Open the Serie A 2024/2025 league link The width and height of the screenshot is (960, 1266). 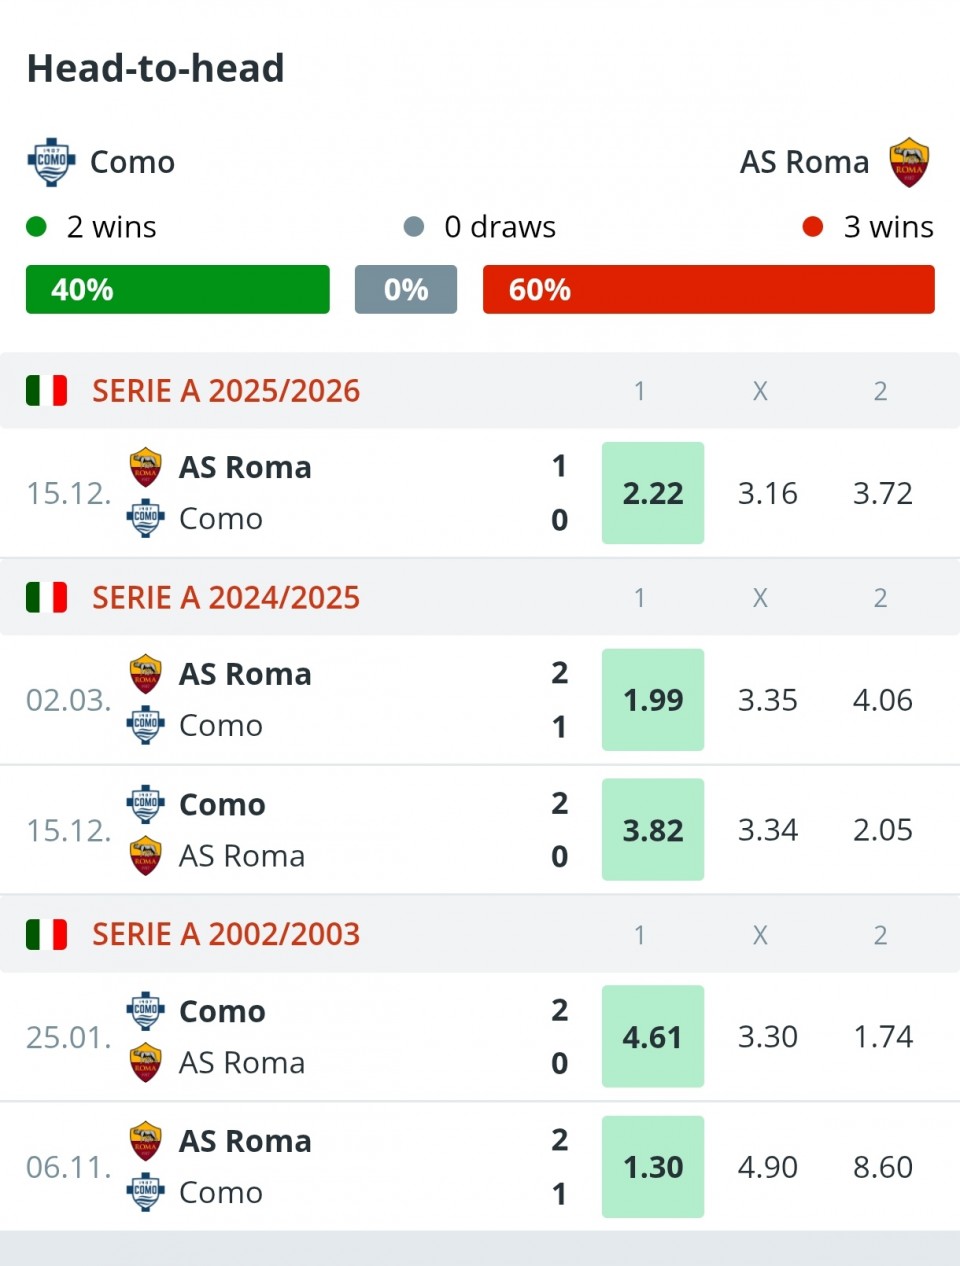226,598
